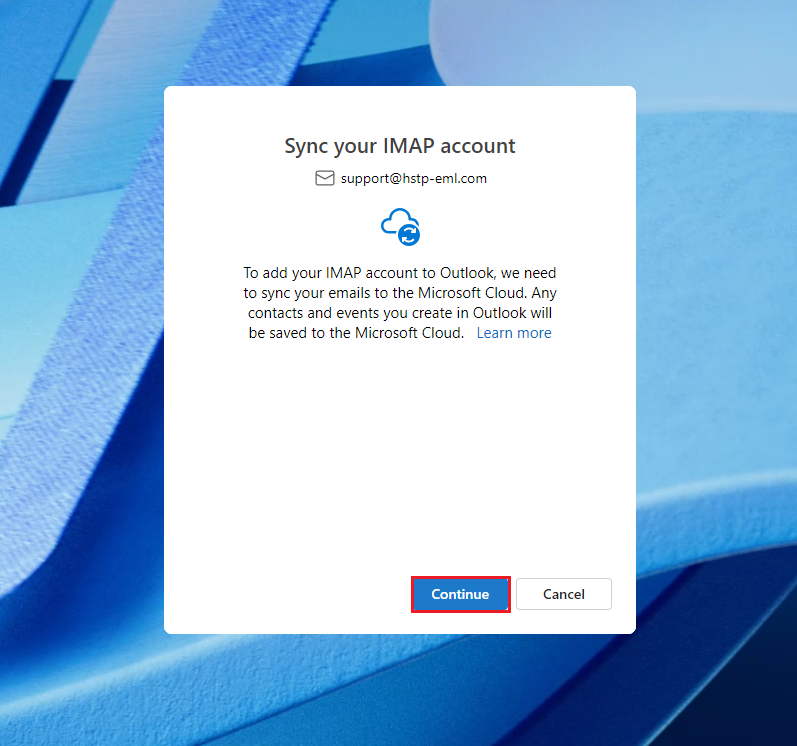This screenshot has width=797, height=746.
Task: Click the blank center of the dialog
Action: pyautogui.click(x=399, y=450)
